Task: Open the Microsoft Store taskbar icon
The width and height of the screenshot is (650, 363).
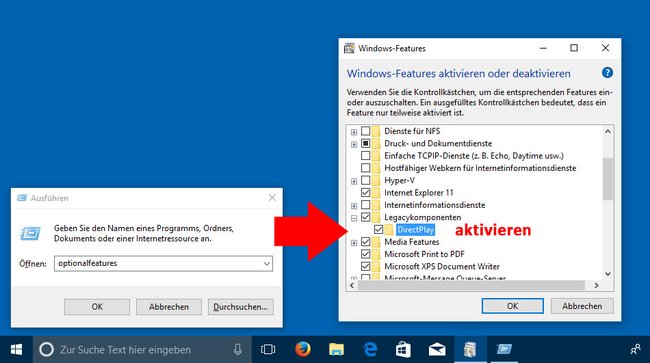Action: 403,349
